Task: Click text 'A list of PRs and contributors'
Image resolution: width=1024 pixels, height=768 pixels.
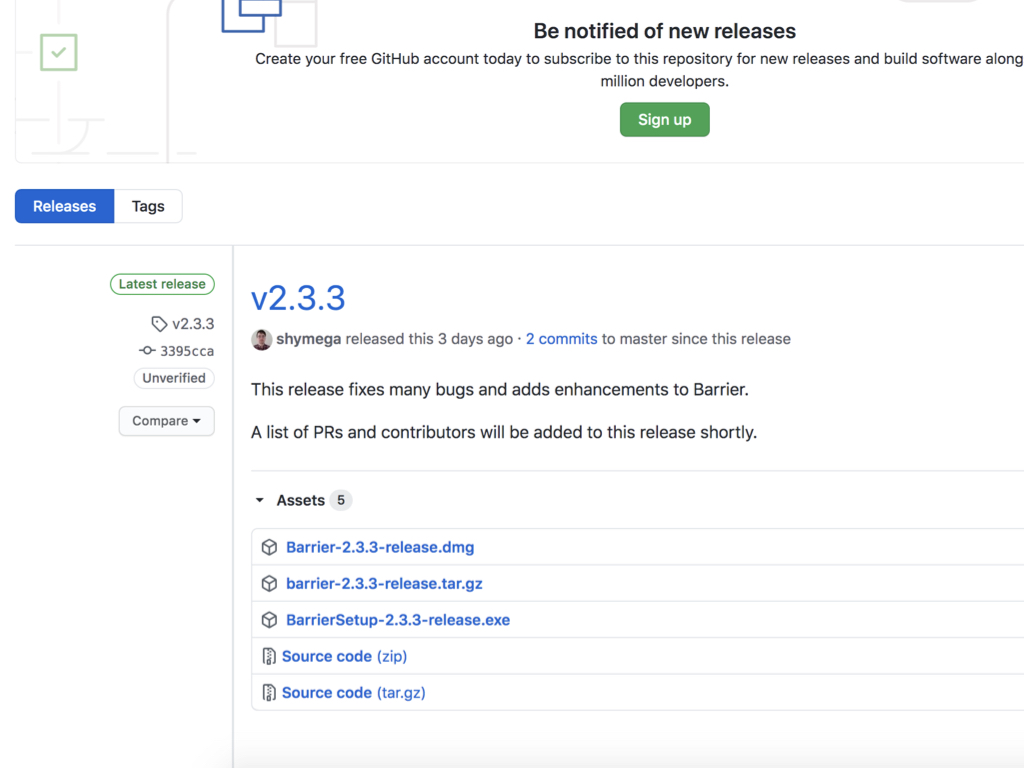Action: tap(363, 432)
